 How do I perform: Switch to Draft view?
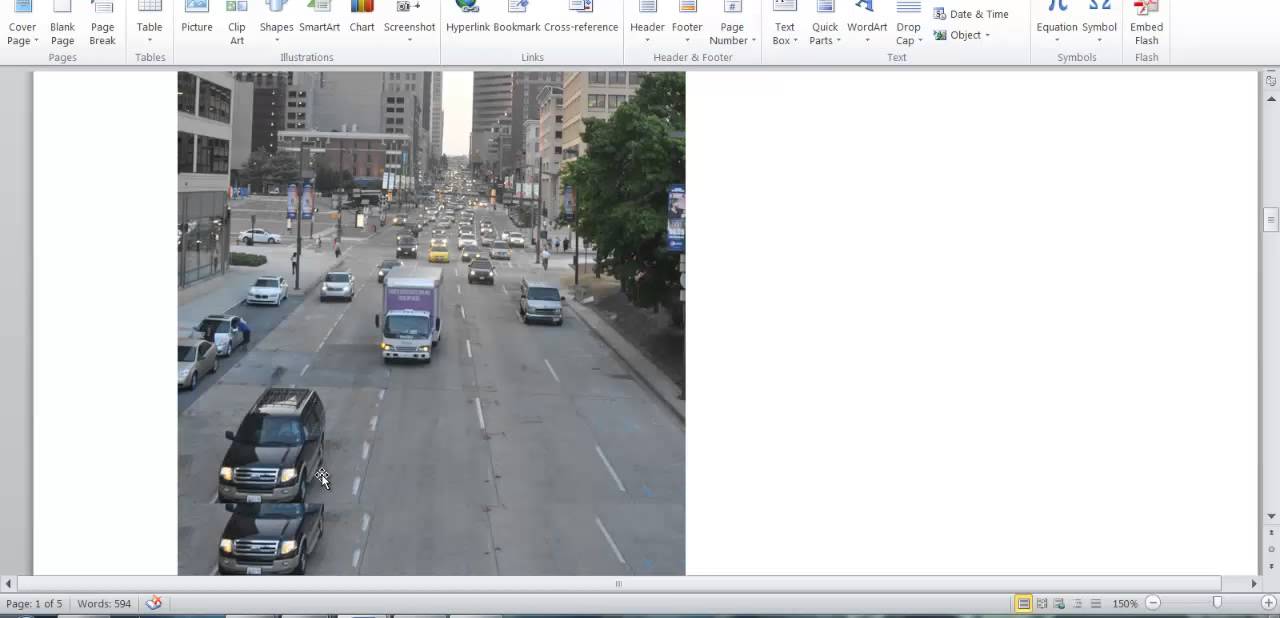tap(1096, 603)
